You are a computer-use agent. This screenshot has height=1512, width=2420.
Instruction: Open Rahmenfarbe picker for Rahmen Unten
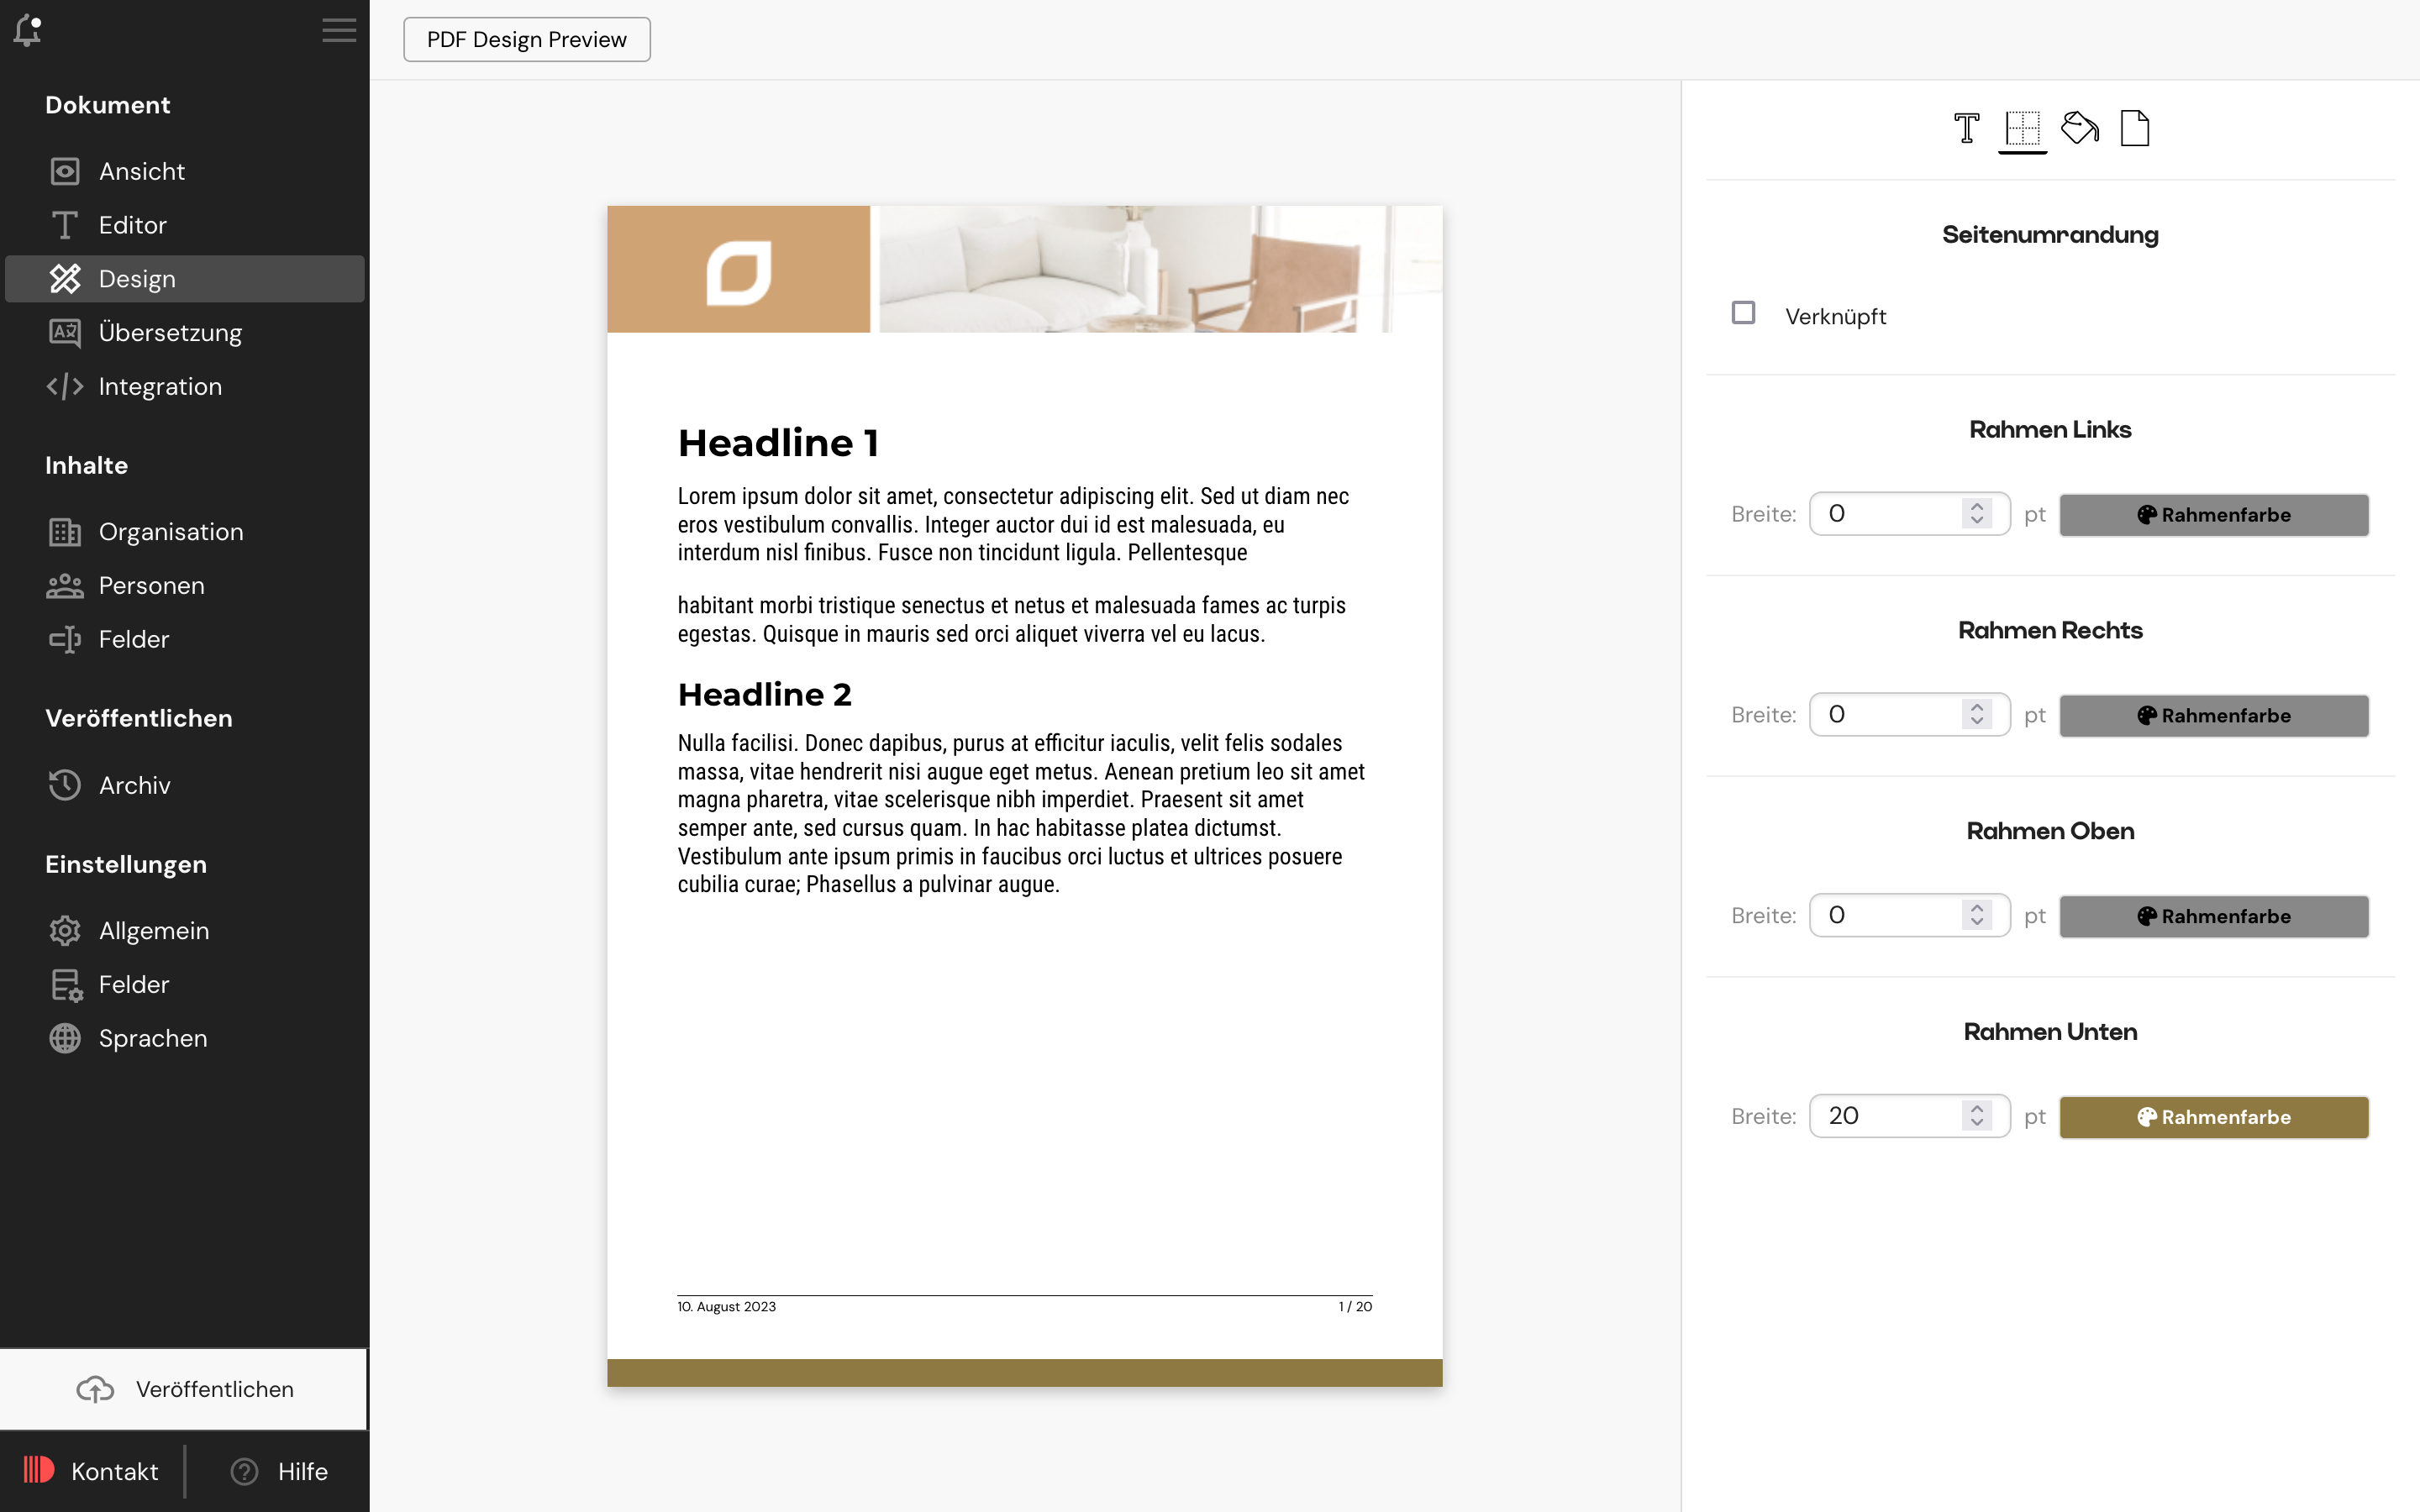point(2214,1117)
